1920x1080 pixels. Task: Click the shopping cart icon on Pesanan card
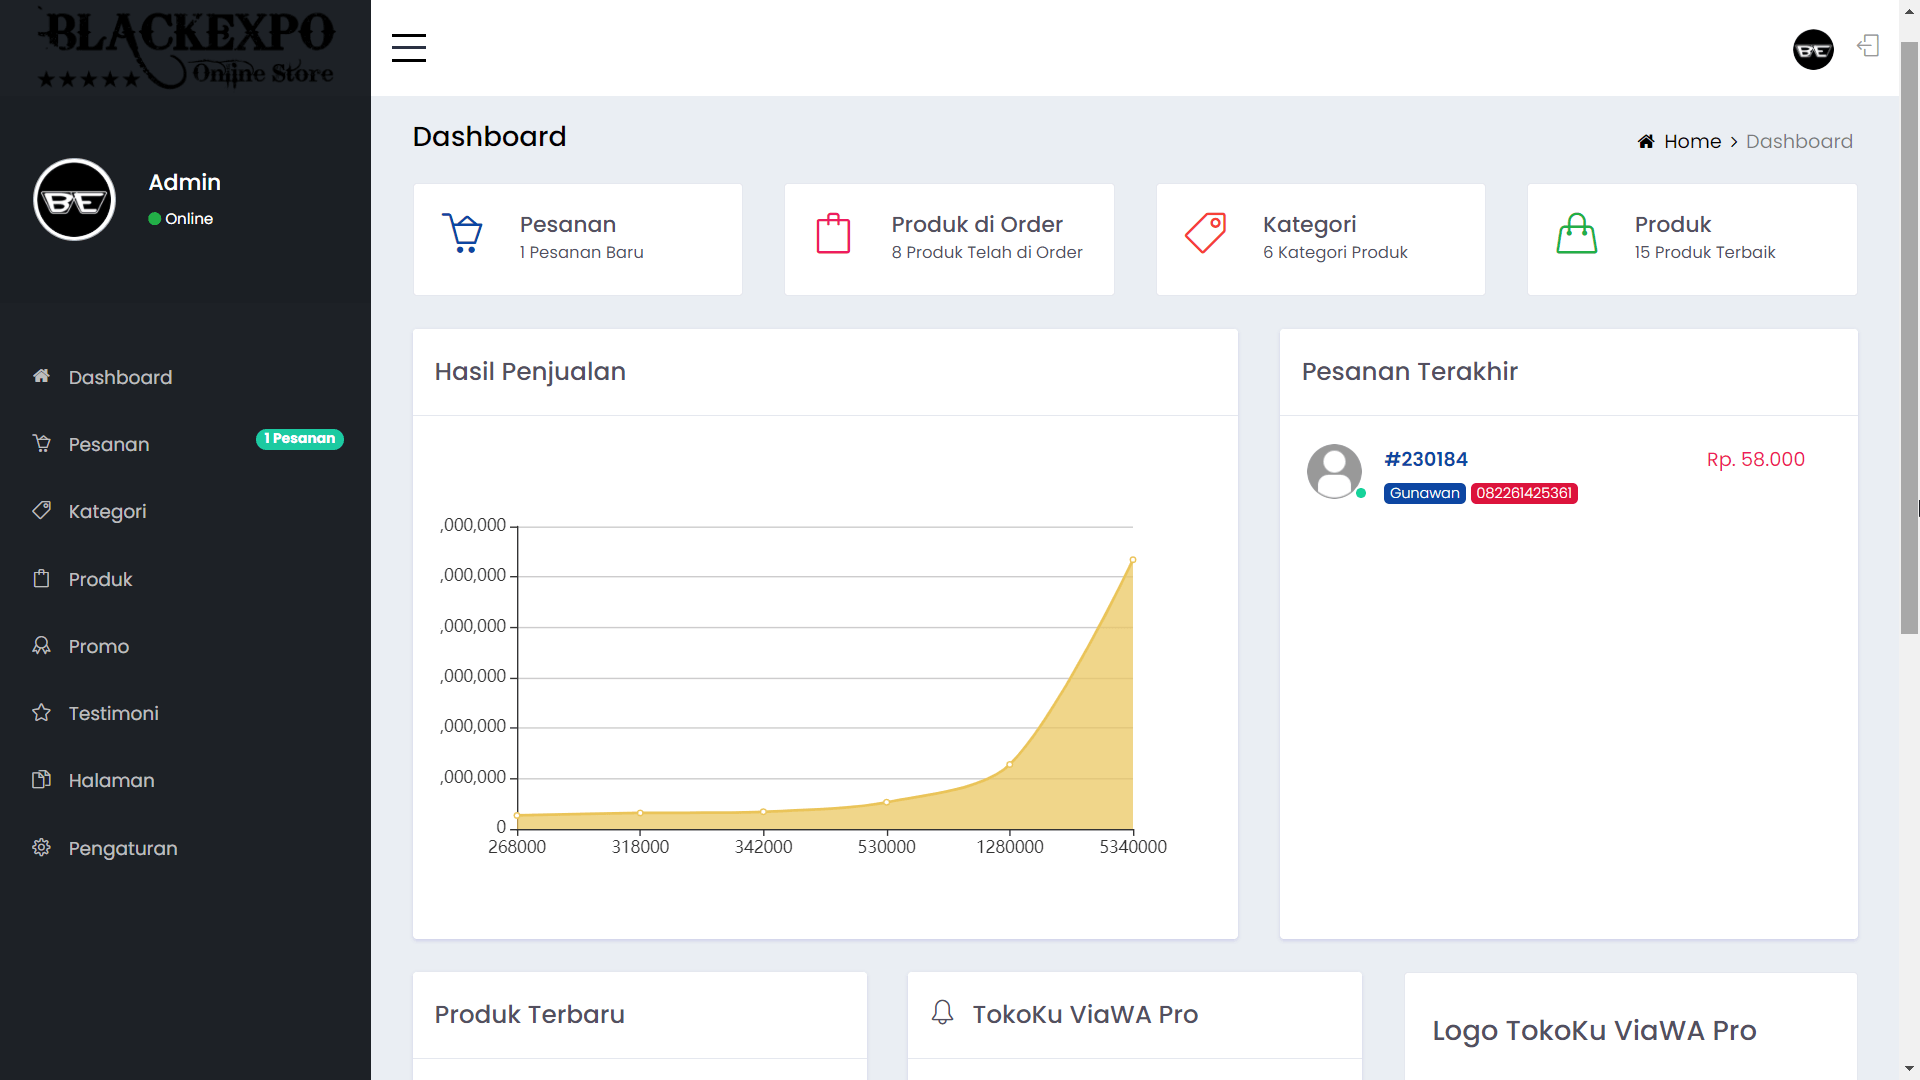tap(462, 234)
